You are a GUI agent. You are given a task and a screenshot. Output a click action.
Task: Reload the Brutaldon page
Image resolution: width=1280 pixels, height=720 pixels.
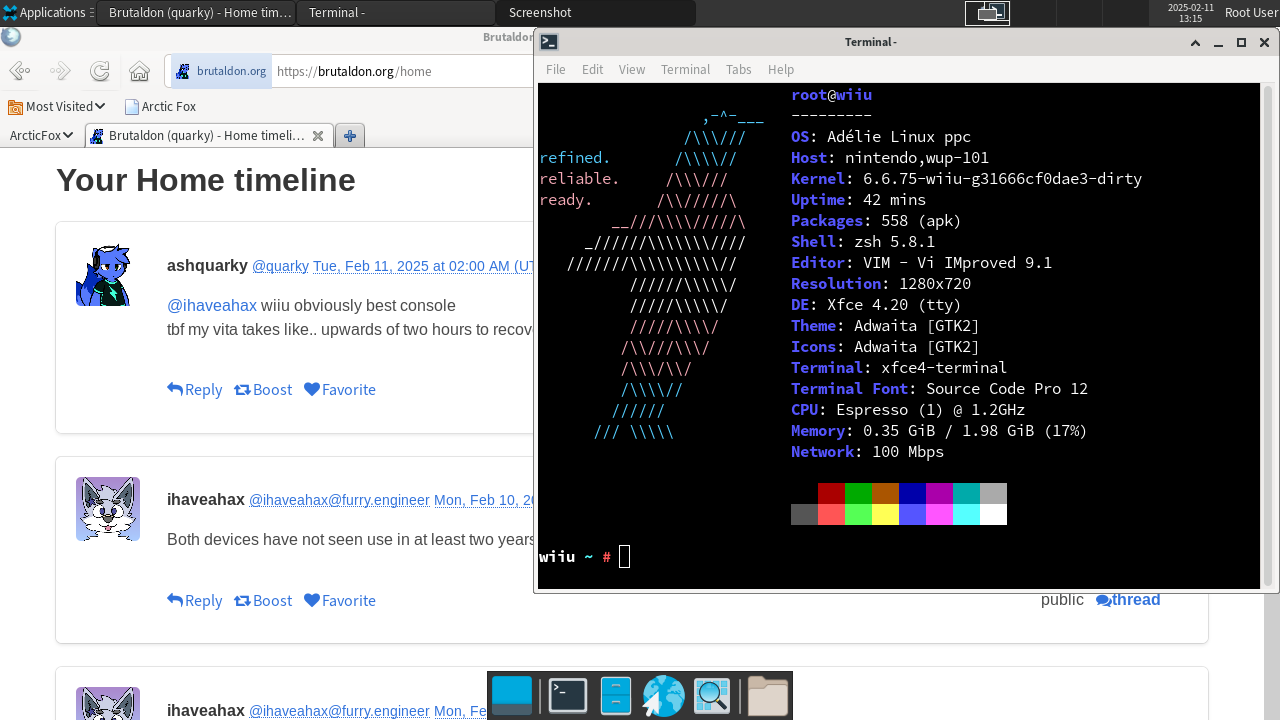pyautogui.click(x=100, y=71)
